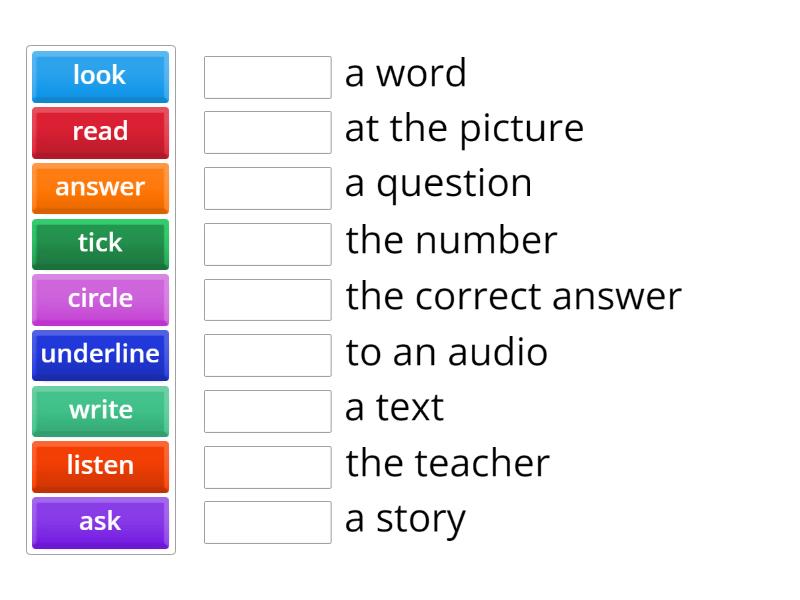This screenshot has height=600, width=800.
Task: Pick the orange 'answer' tile
Action: [x=100, y=188]
